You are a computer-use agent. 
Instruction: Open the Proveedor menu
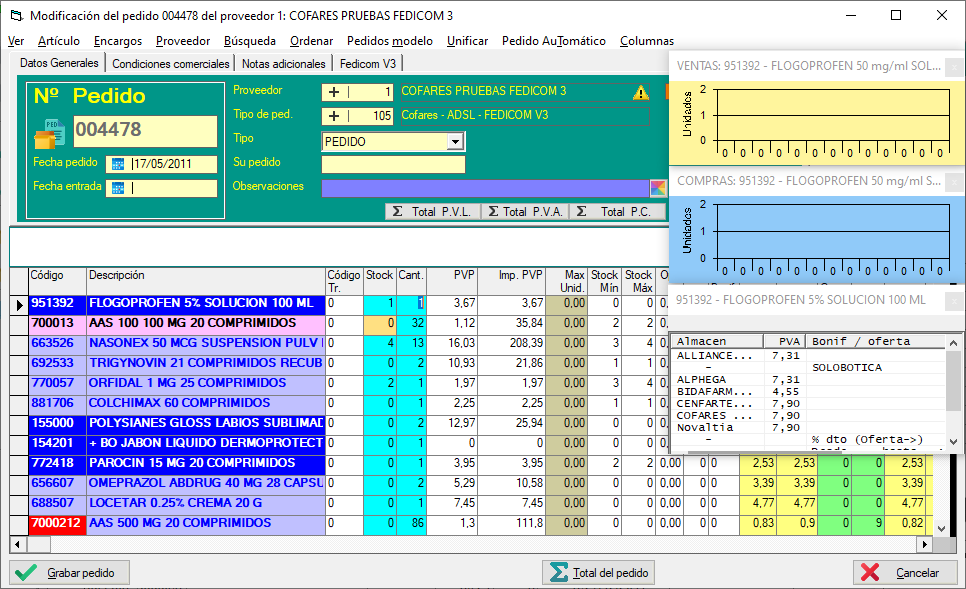tap(183, 41)
